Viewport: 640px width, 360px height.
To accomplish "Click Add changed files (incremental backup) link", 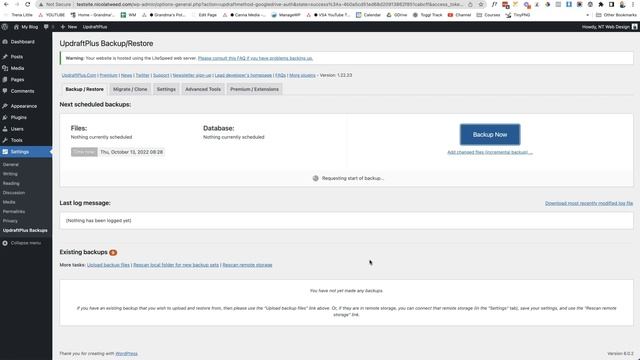I will pyautogui.click(x=490, y=152).
